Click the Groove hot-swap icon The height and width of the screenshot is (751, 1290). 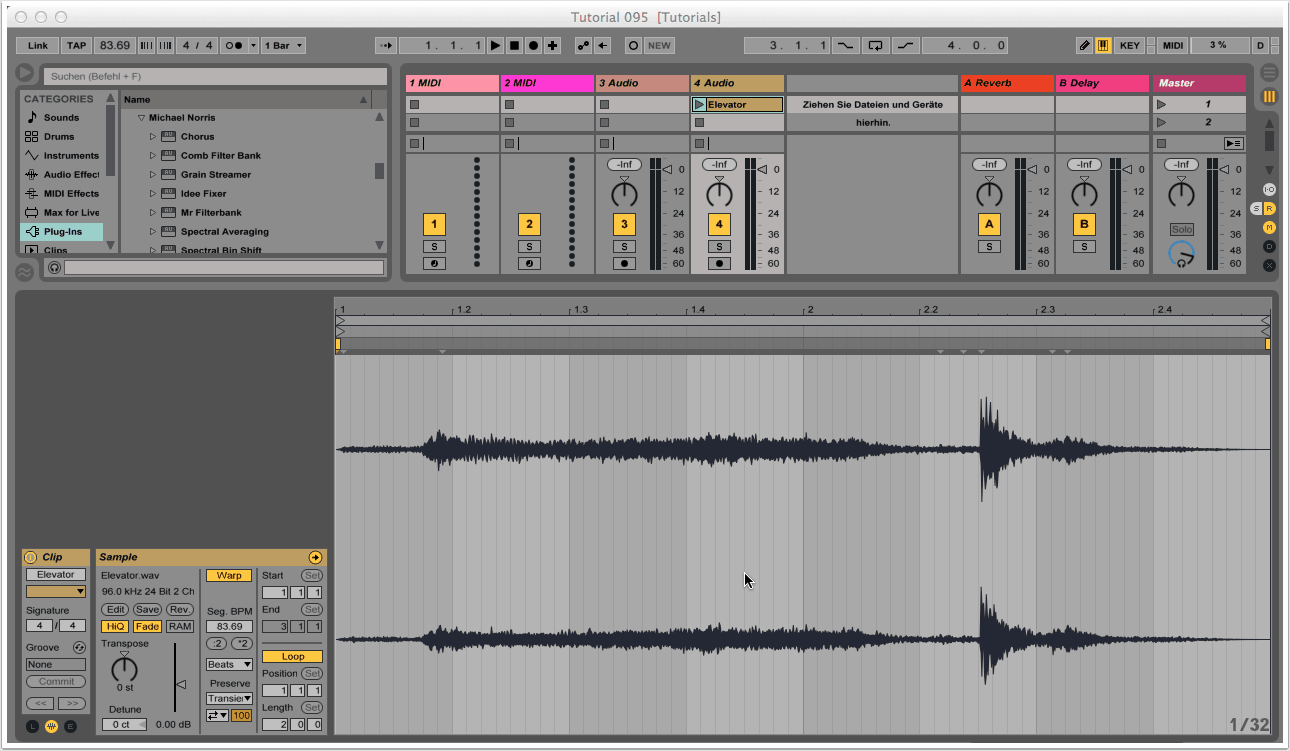79,647
